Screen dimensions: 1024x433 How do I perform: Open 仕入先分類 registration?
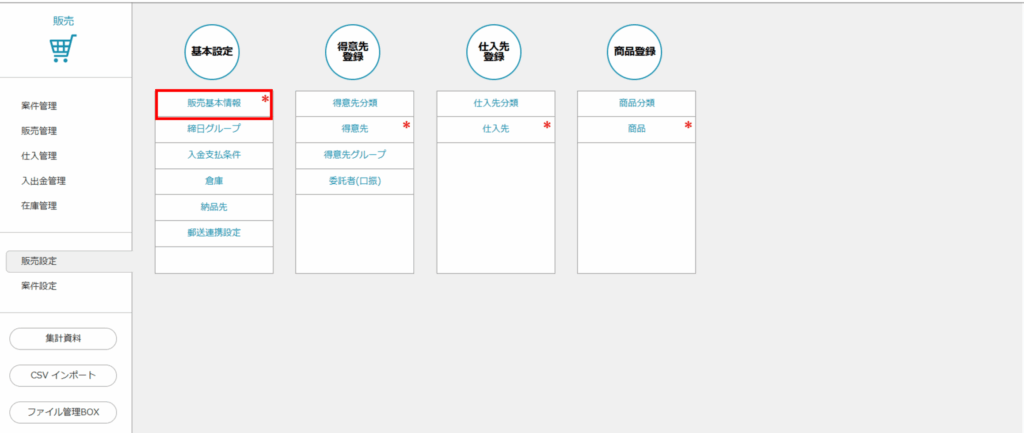tap(495, 103)
